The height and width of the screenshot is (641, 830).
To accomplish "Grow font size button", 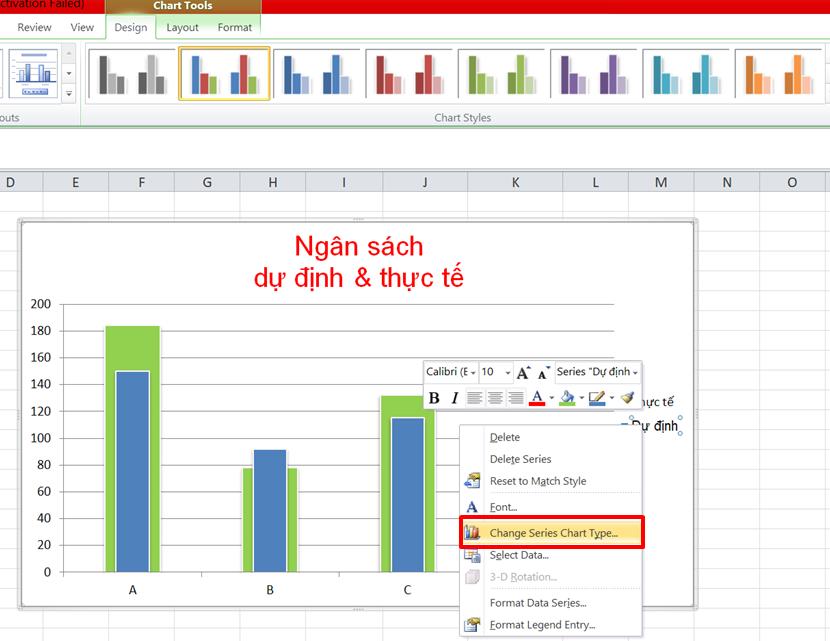I will point(523,373).
